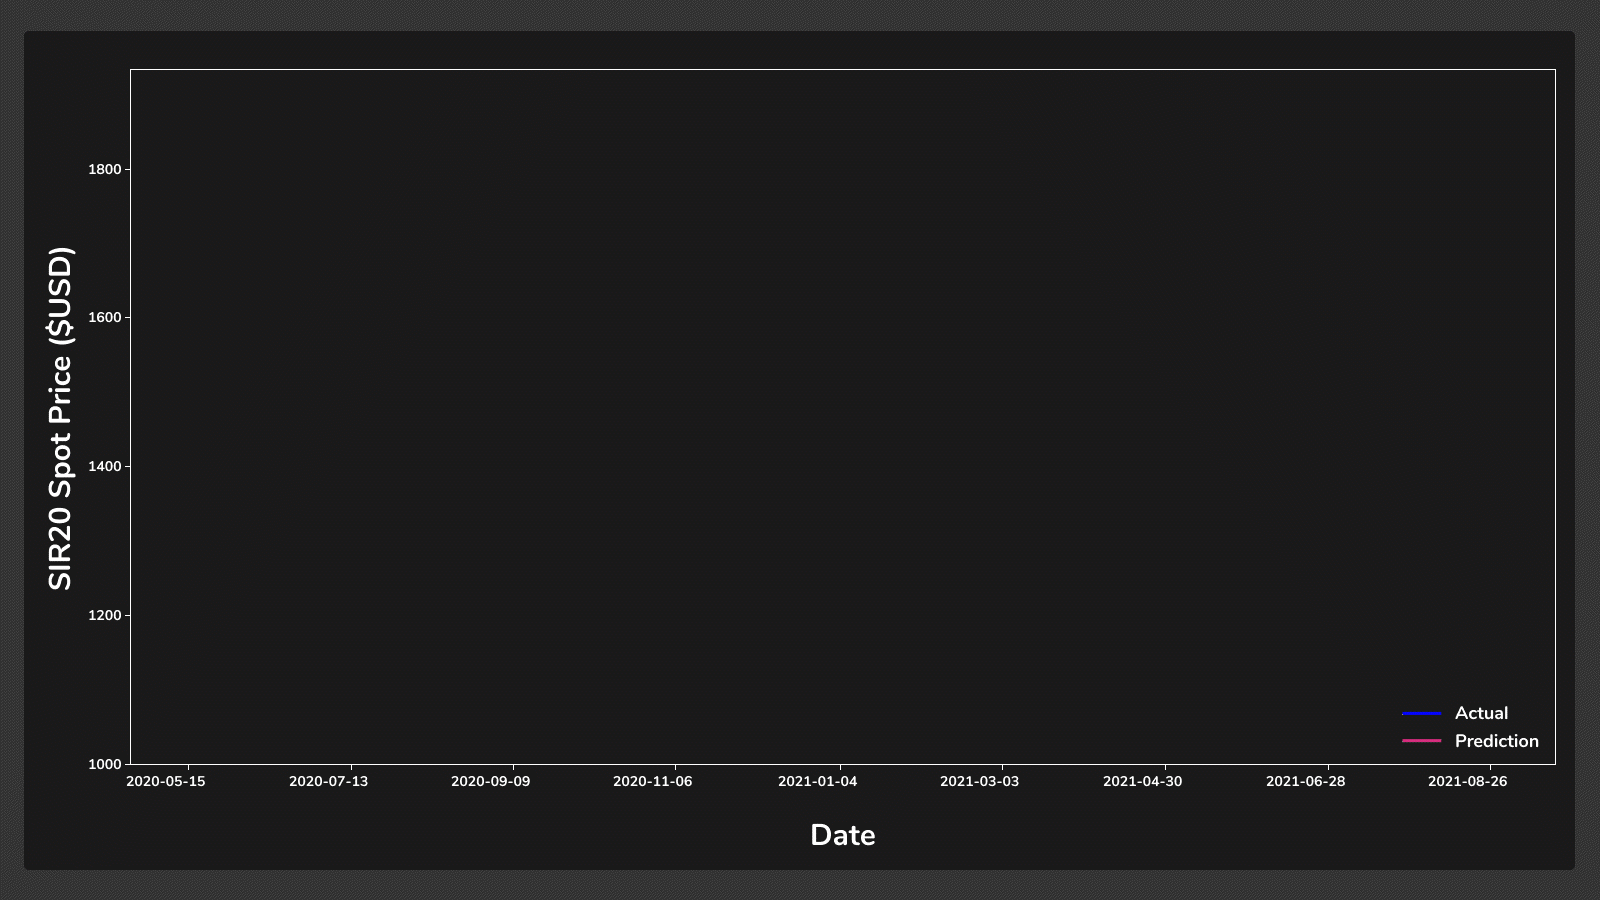Click the 1200 price tick label

(104, 615)
